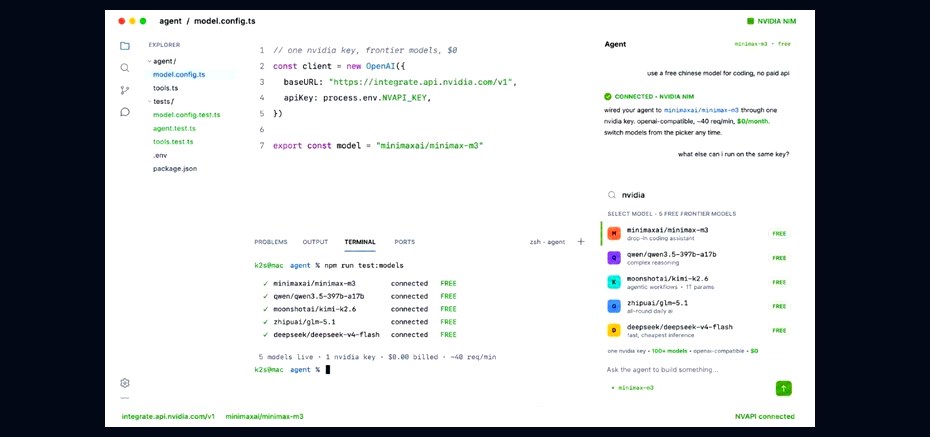Click the blue glm-5.1 model icon
This screenshot has width=930, height=437.
[x=614, y=307]
